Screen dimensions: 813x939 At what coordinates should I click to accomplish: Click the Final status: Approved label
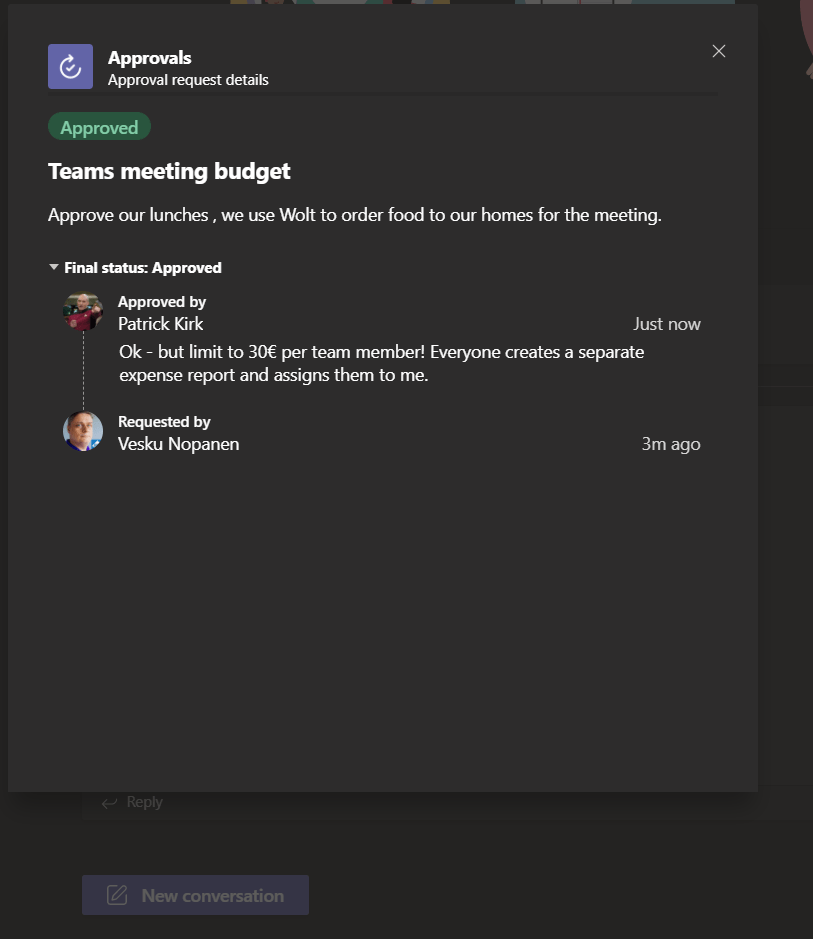(143, 267)
